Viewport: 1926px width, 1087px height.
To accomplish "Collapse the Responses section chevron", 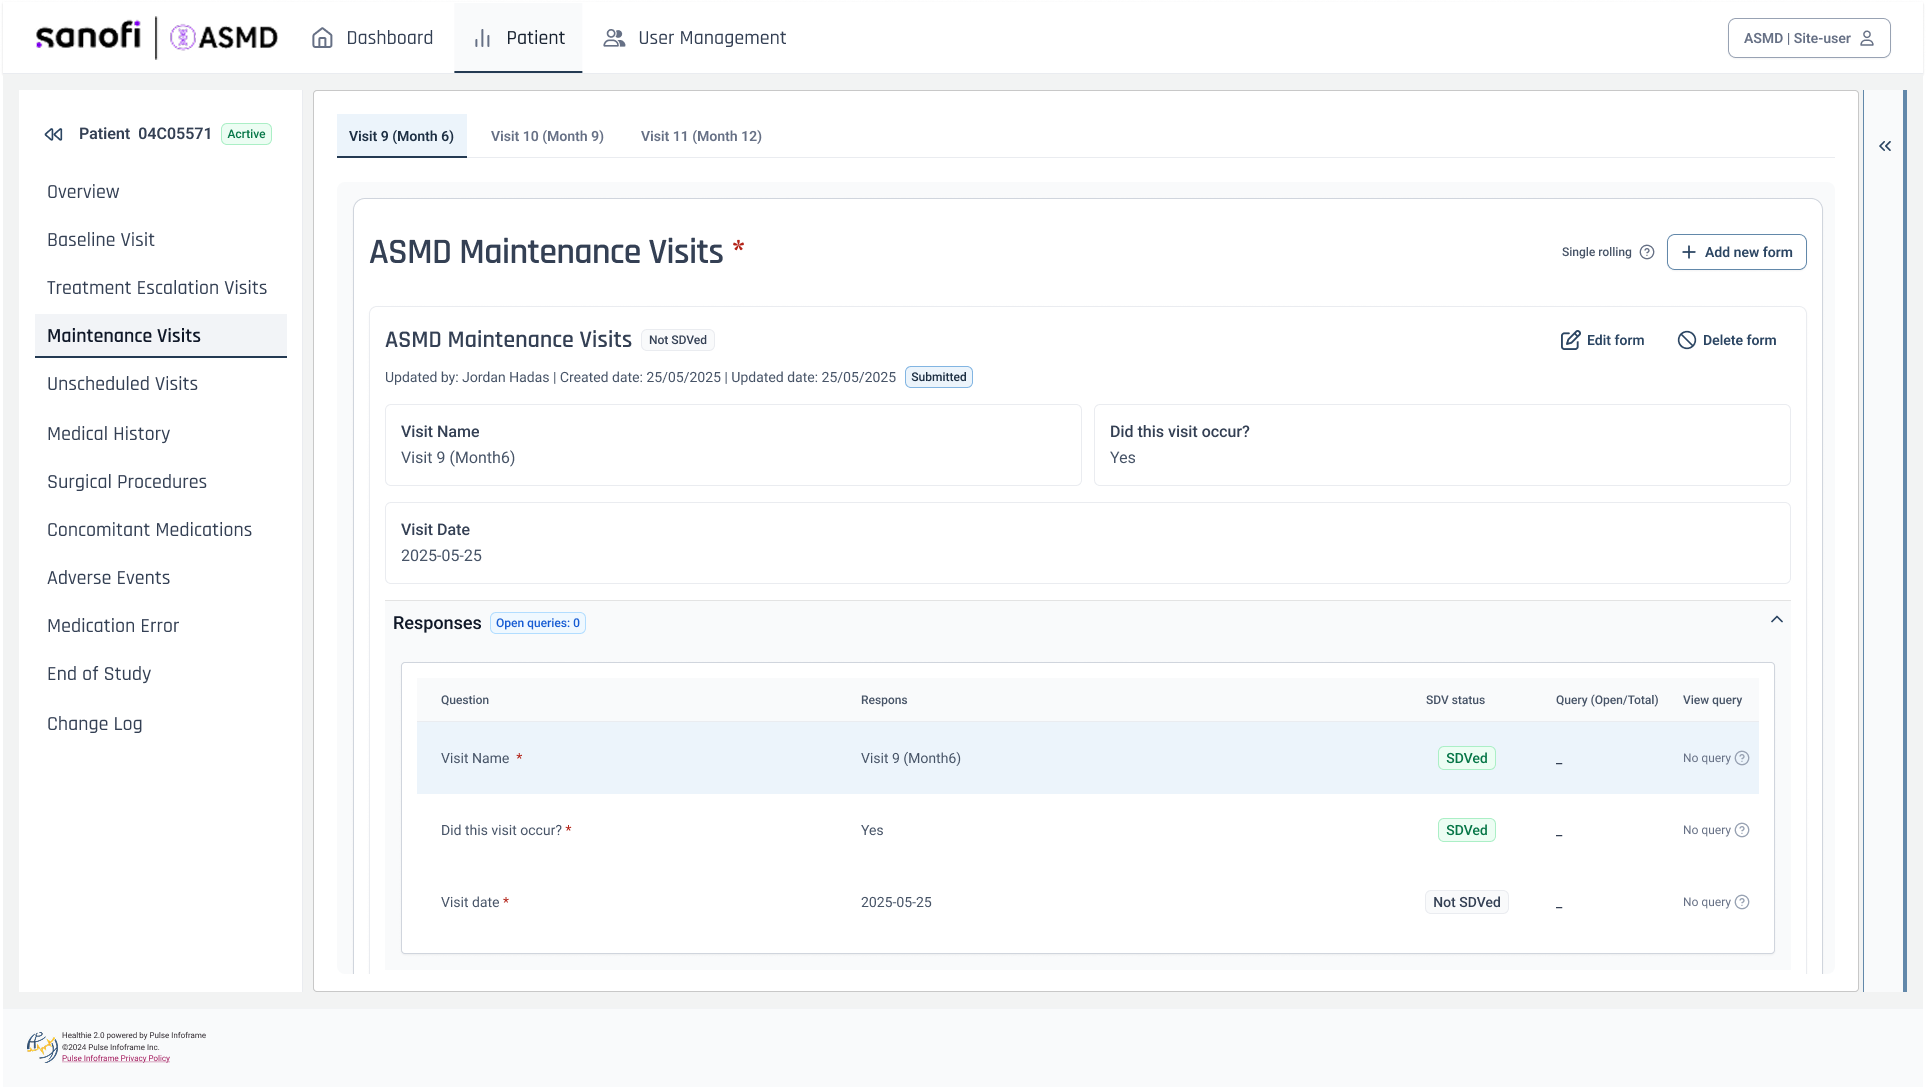I will point(1777,620).
